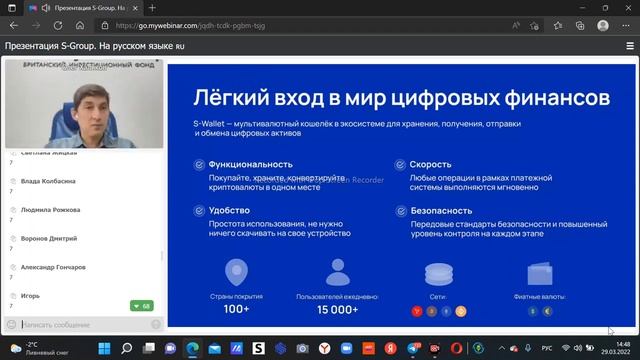The width and height of the screenshot is (640, 360).
Task: Switch the РУС input language
Action: tap(547, 349)
